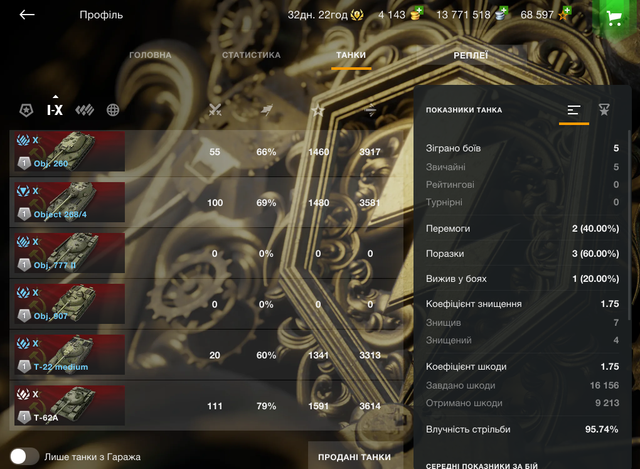The image size is (640, 469).
Task: Filter tanks by class chevrons icon
Action: pos(85,110)
